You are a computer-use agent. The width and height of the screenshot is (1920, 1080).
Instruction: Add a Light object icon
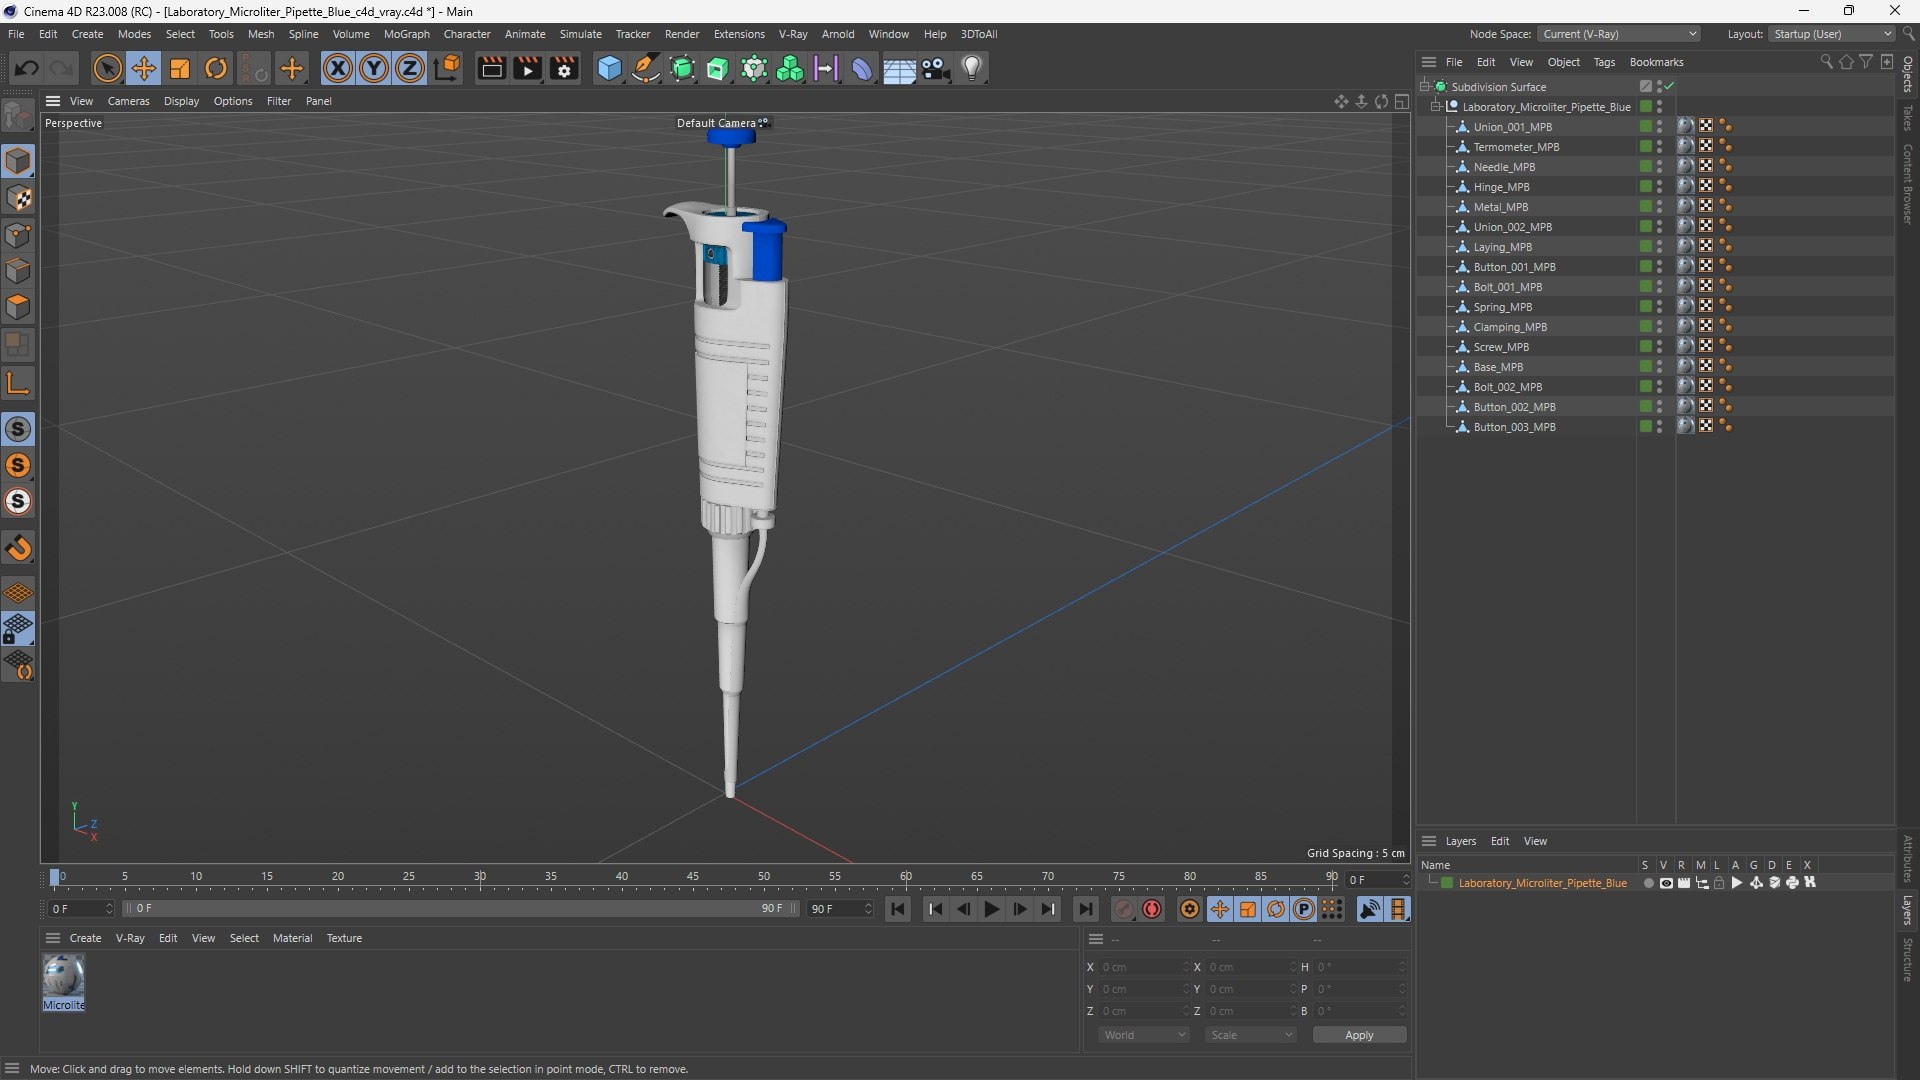(x=972, y=68)
